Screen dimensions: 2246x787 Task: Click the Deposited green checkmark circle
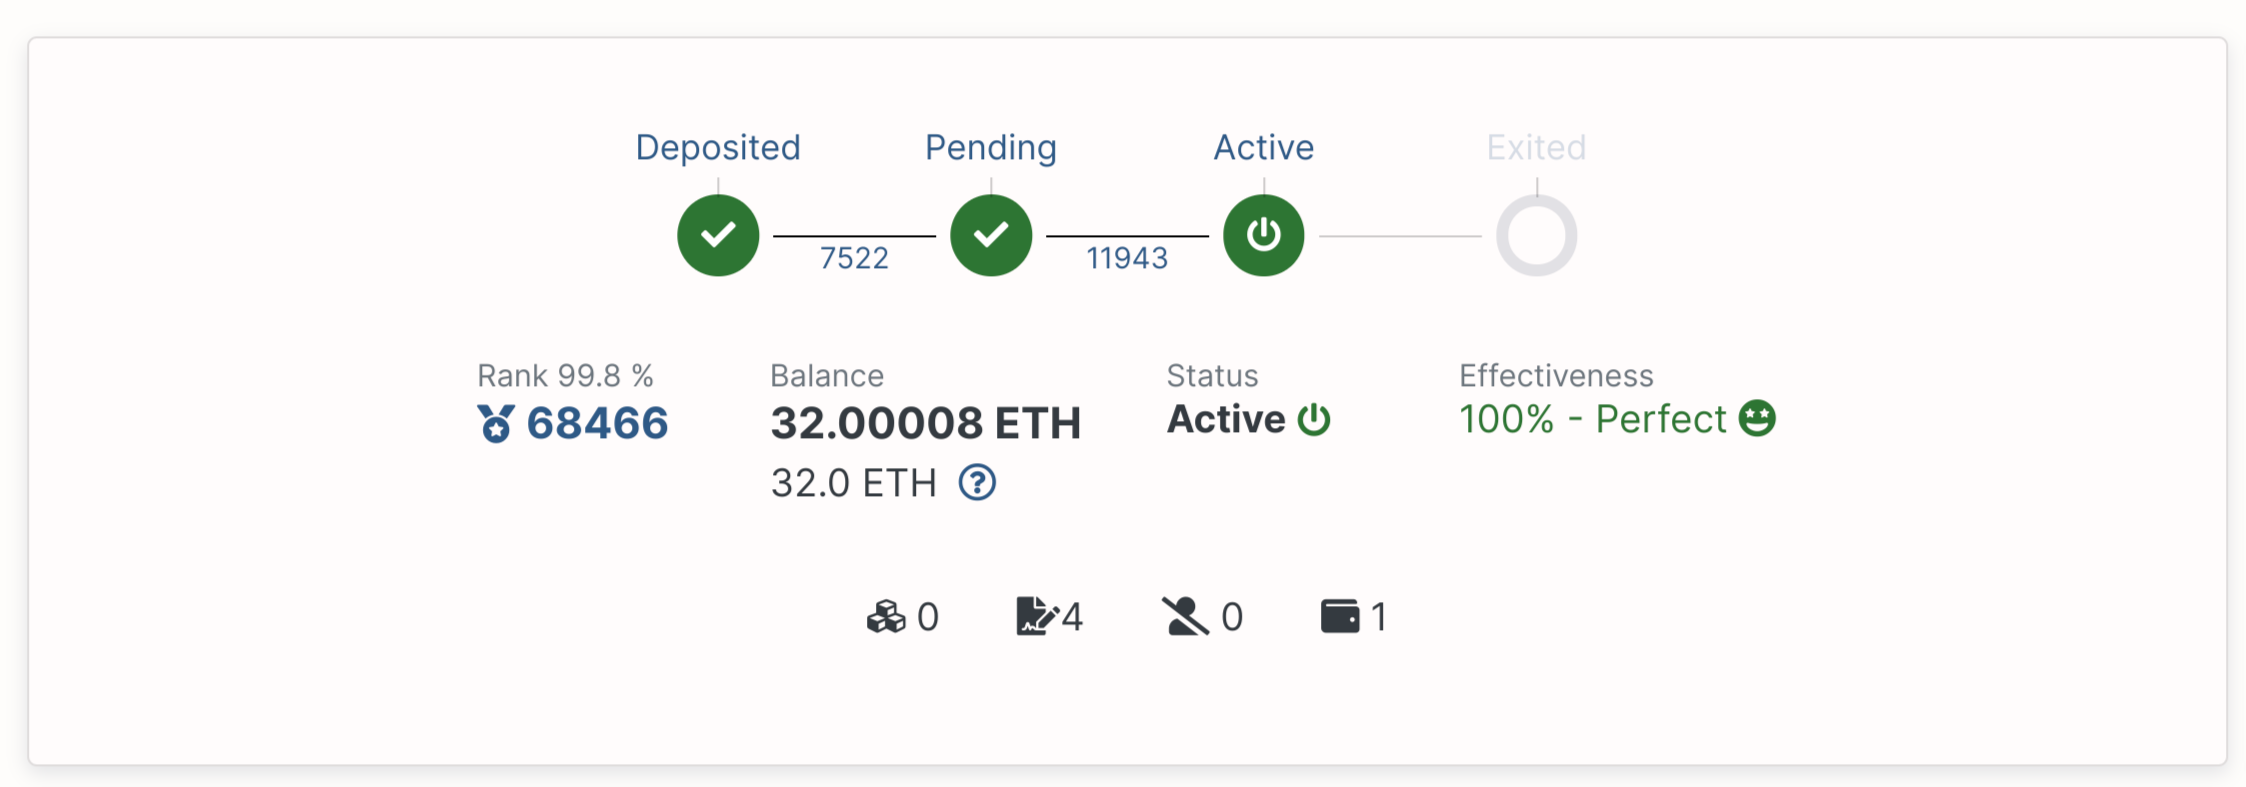pyautogui.click(x=718, y=235)
